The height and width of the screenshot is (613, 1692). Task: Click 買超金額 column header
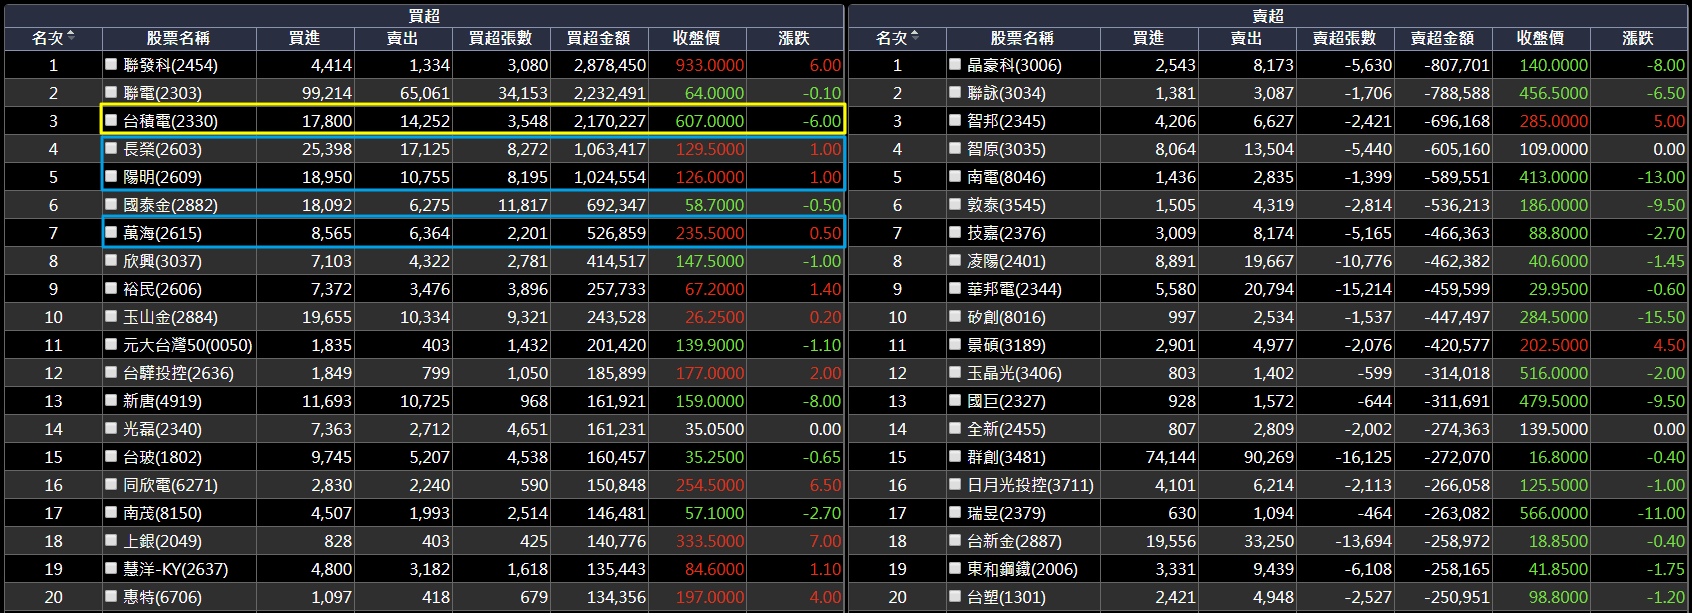(598, 38)
